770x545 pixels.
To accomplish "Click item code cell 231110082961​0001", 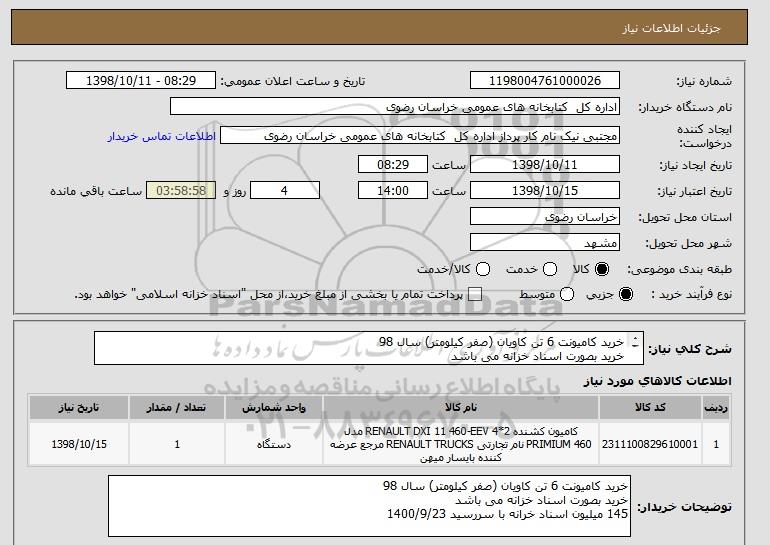I will (650, 444).
